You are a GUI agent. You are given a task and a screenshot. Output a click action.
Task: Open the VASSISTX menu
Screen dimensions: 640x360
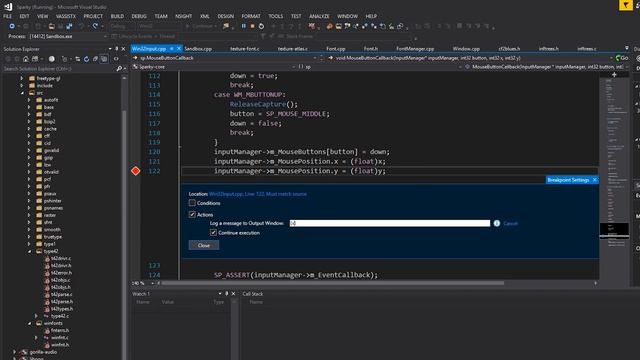pos(66,16)
